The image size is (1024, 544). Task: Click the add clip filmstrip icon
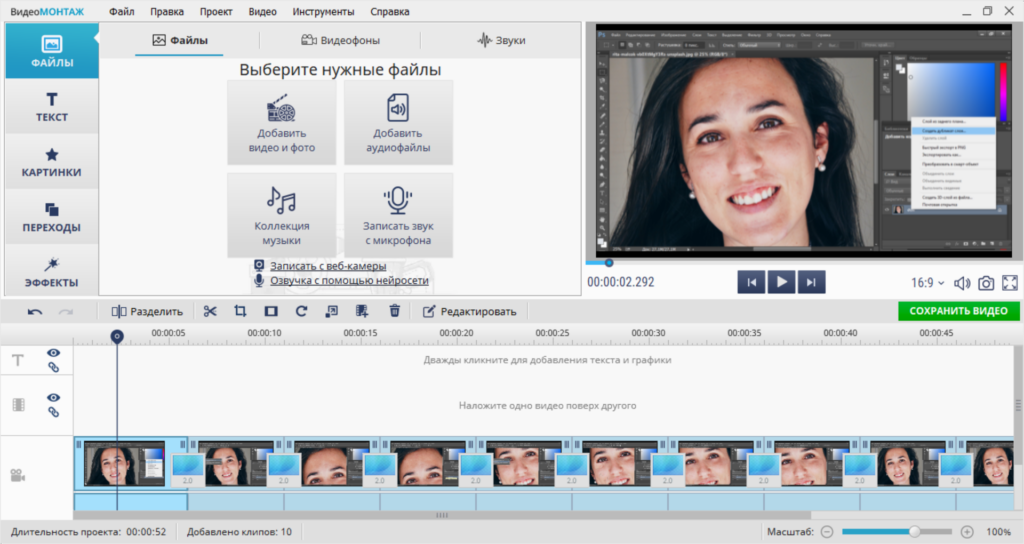click(362, 312)
